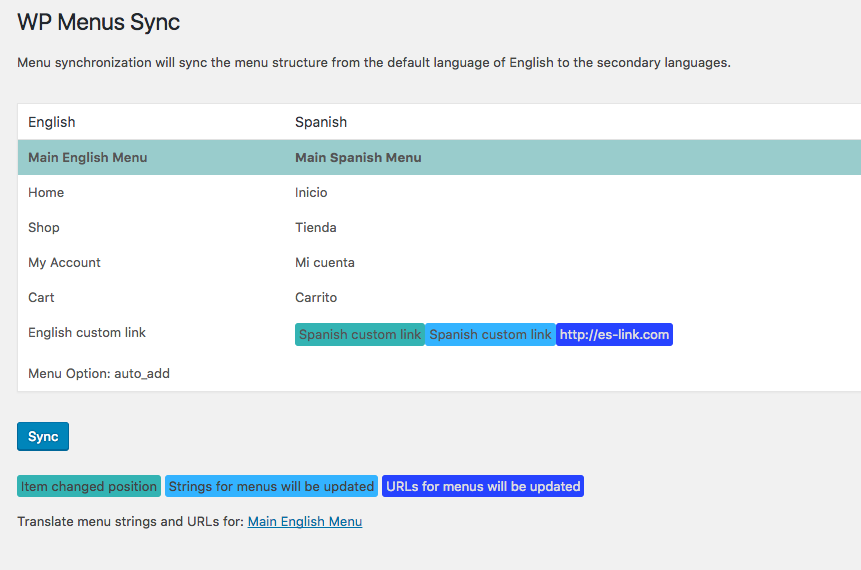The width and height of the screenshot is (861, 570).
Task: Click the Home menu item
Action: coord(46,192)
